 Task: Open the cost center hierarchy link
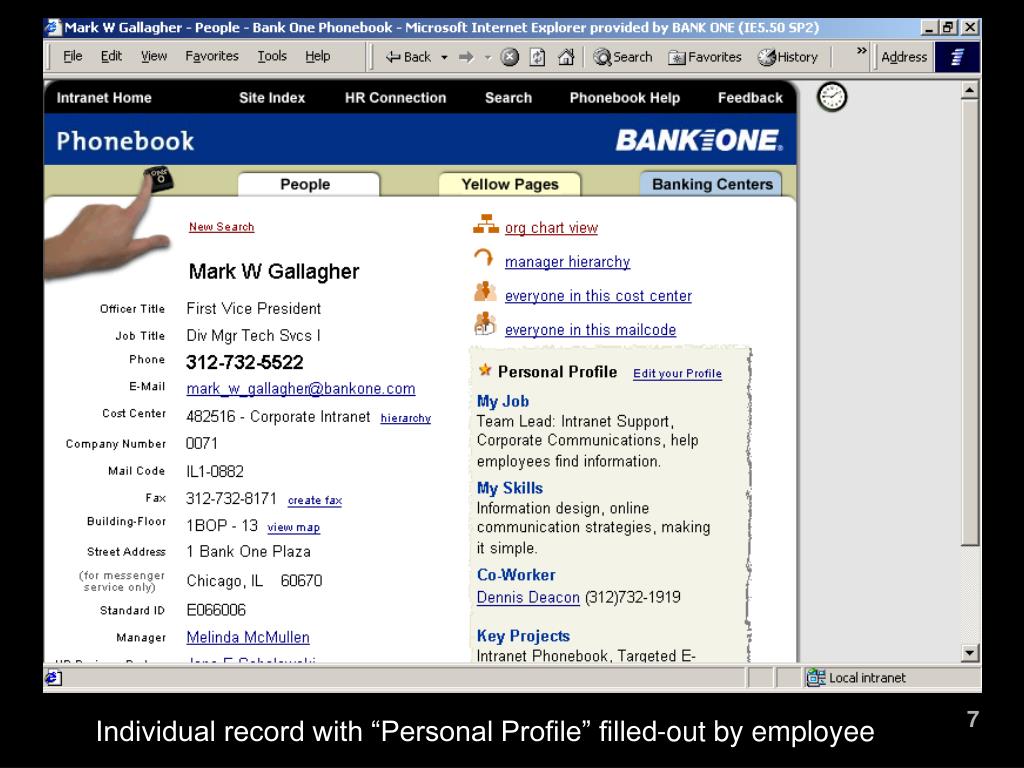tap(406, 418)
